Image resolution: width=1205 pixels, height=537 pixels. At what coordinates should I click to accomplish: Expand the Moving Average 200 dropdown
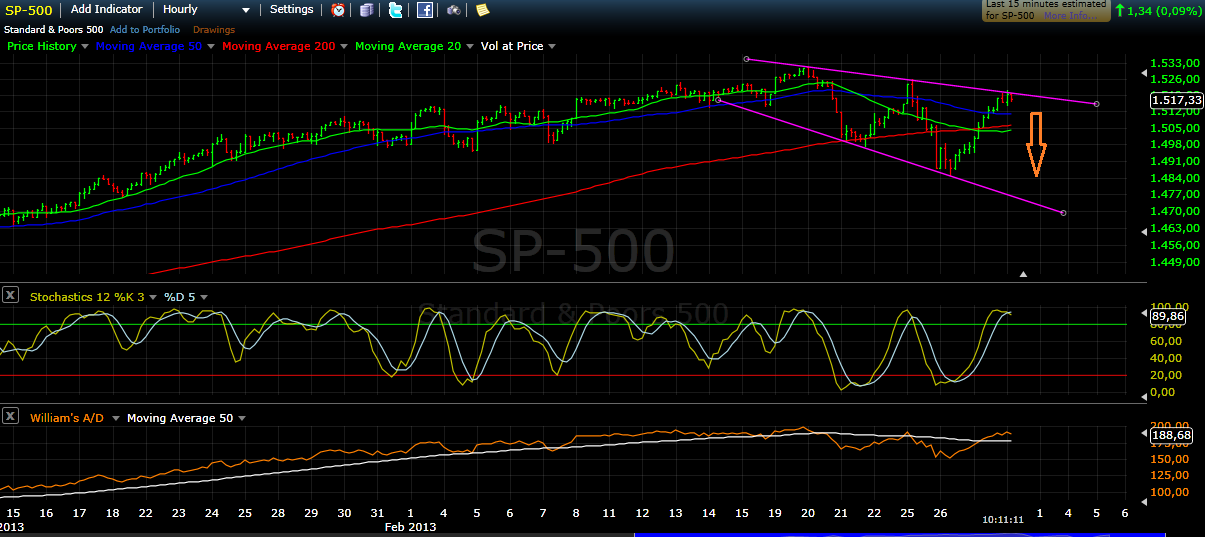tap(344, 46)
